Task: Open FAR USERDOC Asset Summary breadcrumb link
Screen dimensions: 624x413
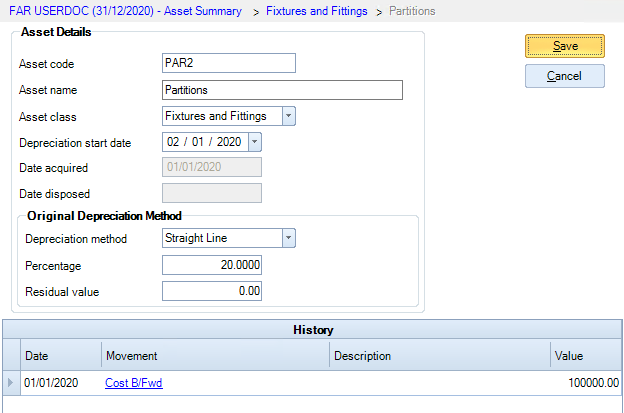Action: (125, 11)
